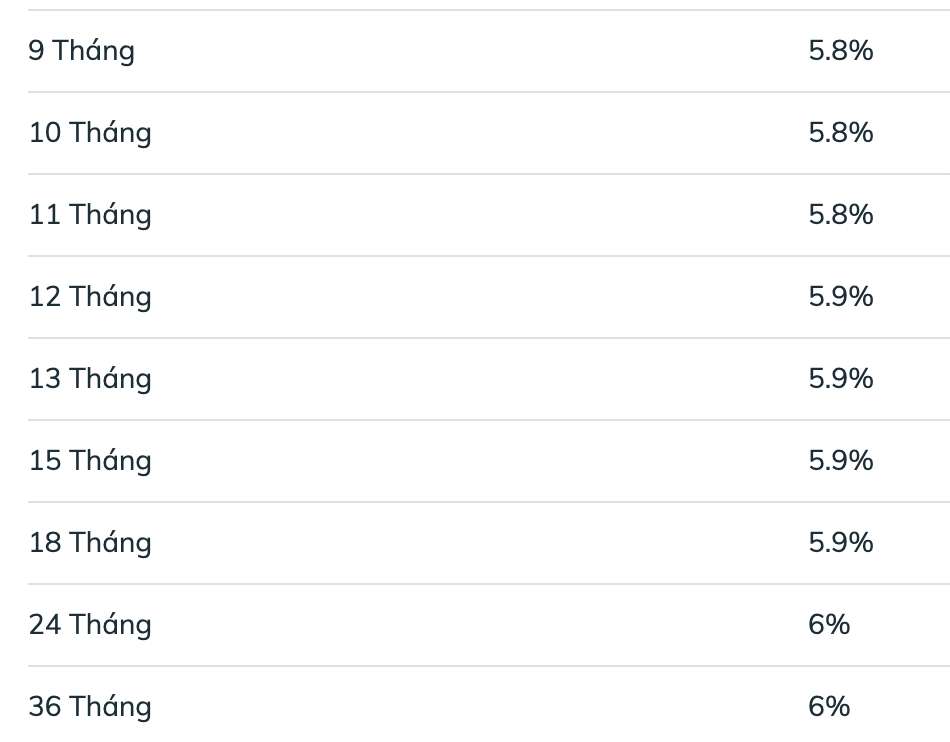Click the "24 Tháng" term label
Screen dimensions: 950x742
[90, 625]
